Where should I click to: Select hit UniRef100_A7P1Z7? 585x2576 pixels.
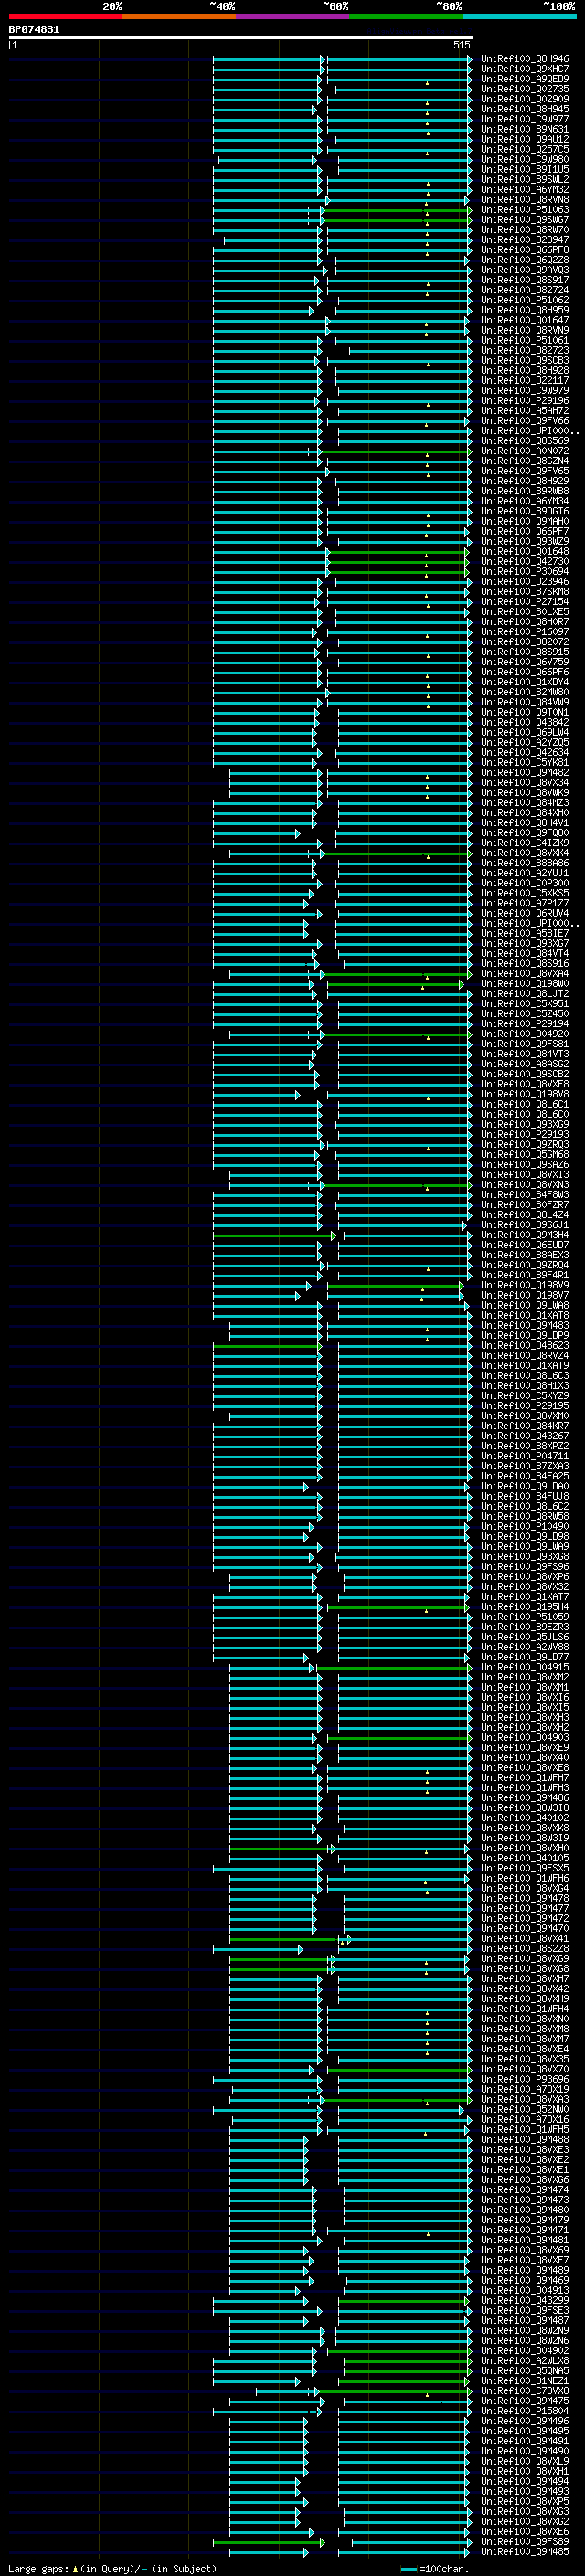pyautogui.click(x=525, y=903)
